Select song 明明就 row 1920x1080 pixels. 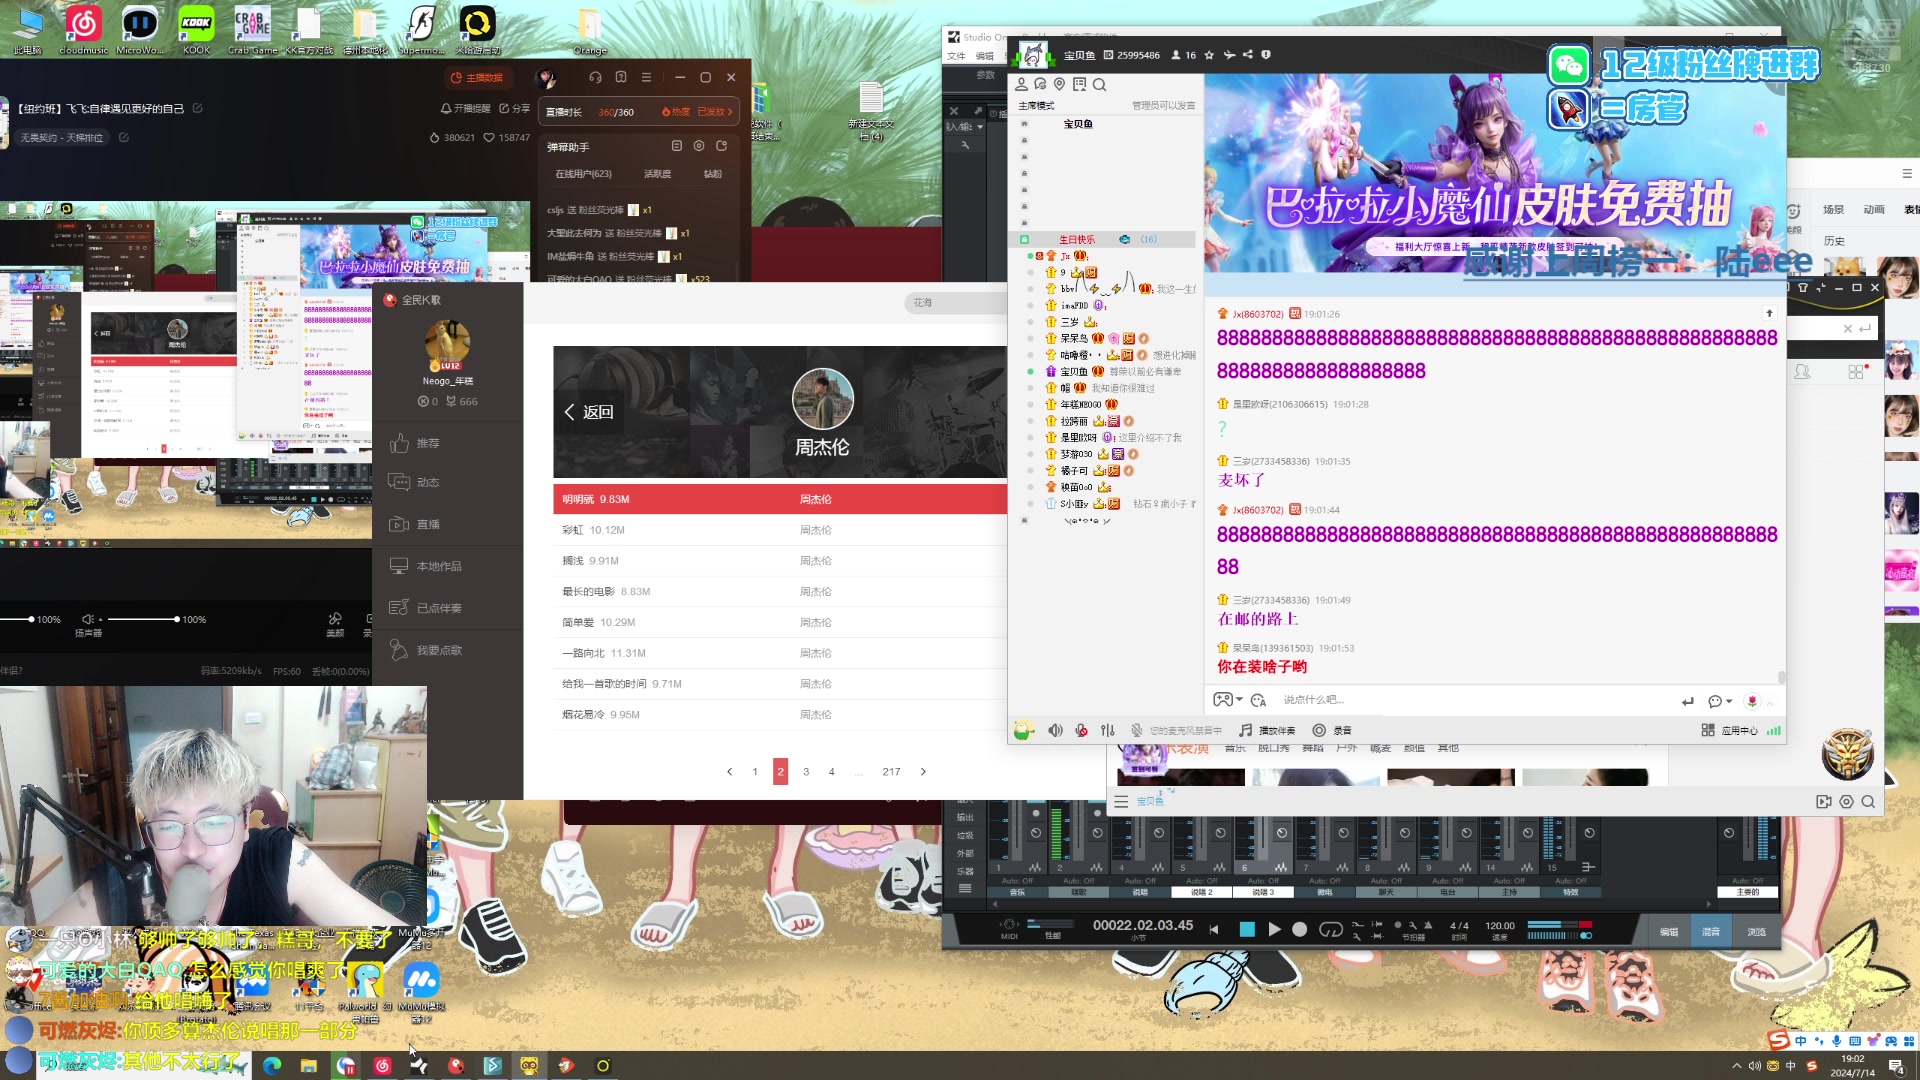(780, 499)
